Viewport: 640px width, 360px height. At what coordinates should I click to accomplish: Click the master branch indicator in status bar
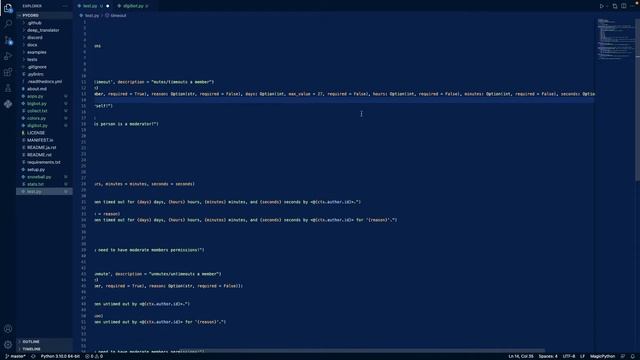tap(16, 356)
